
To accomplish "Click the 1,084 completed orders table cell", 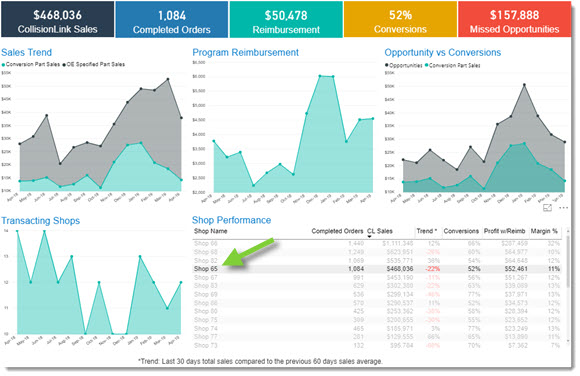I will point(356,269).
